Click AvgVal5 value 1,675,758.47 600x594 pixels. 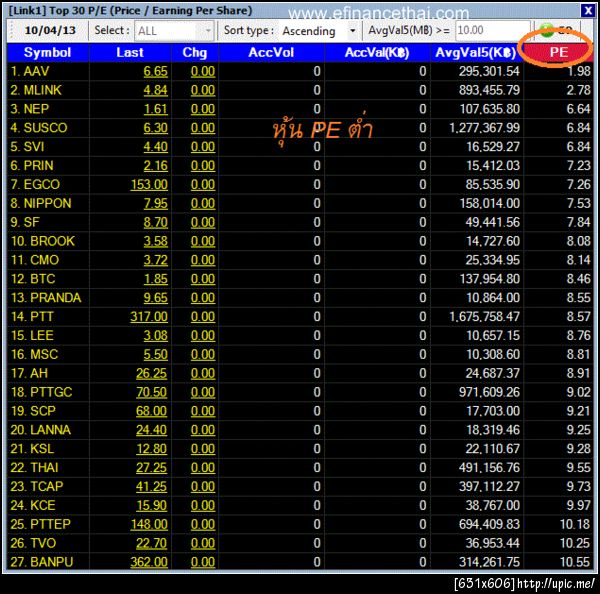[484, 317]
